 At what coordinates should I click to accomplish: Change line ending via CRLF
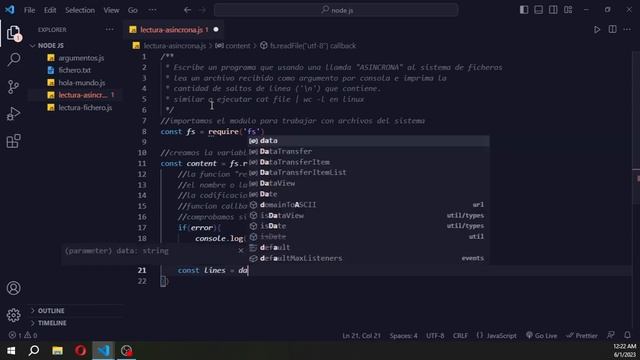tap(460, 336)
